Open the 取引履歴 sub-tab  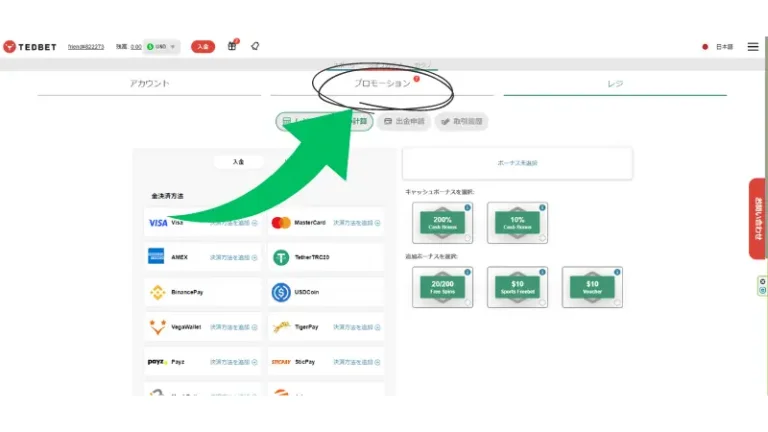(461, 121)
